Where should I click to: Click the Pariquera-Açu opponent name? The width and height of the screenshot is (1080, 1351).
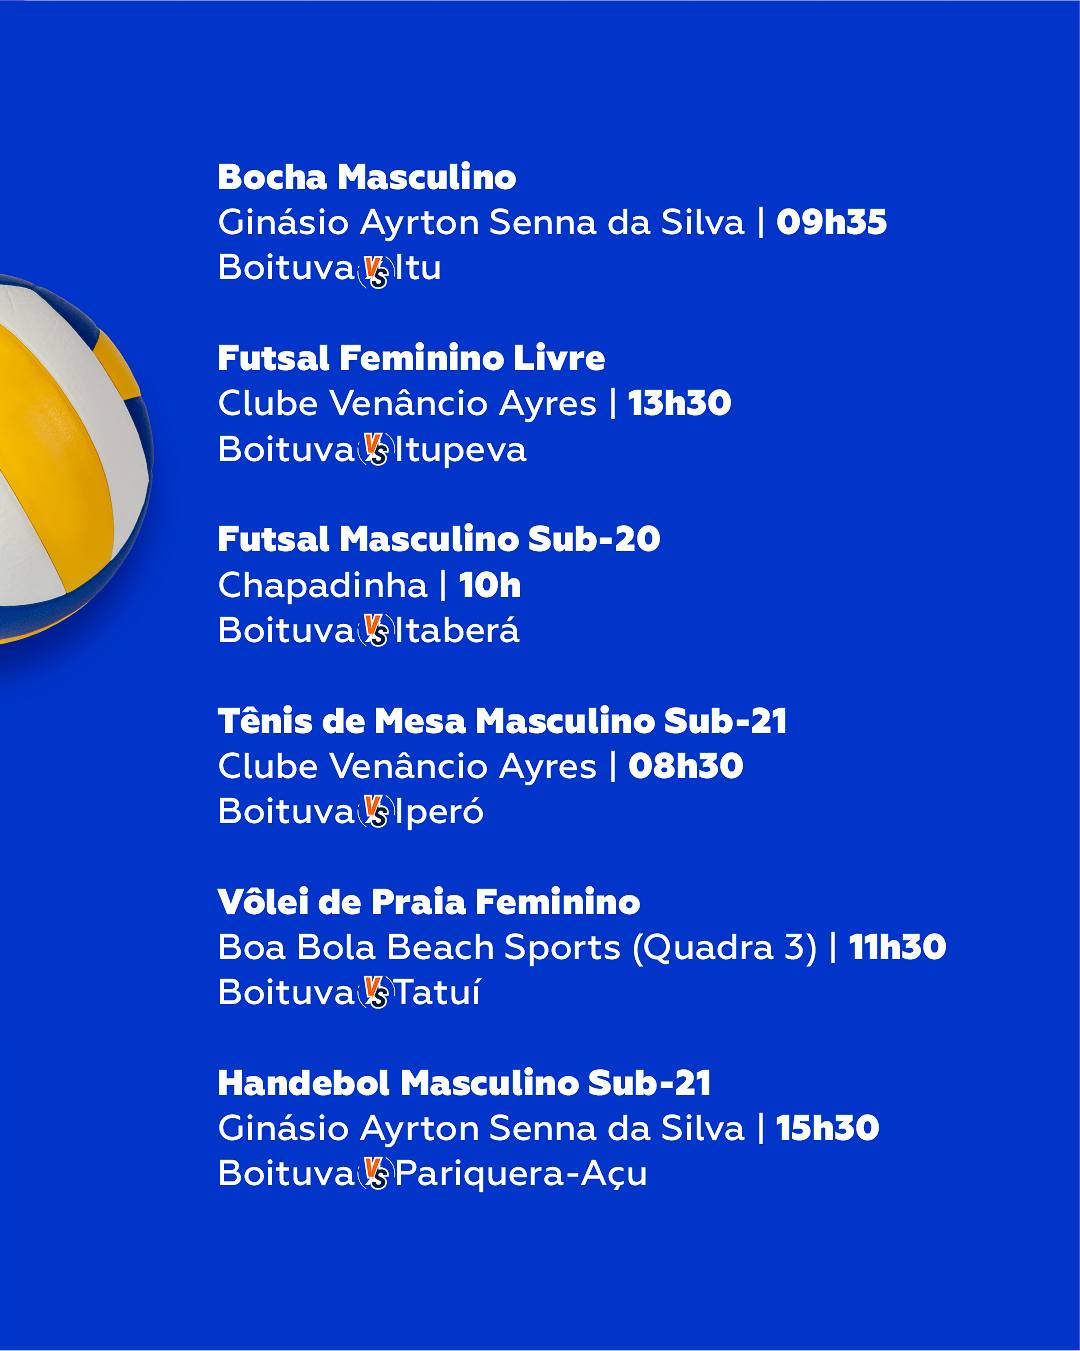(x=521, y=1174)
